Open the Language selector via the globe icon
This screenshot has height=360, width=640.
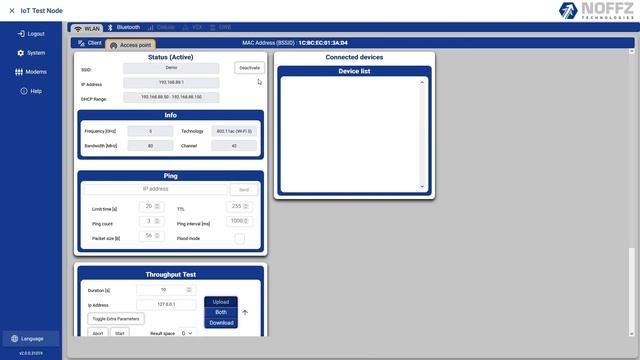click(x=15, y=339)
